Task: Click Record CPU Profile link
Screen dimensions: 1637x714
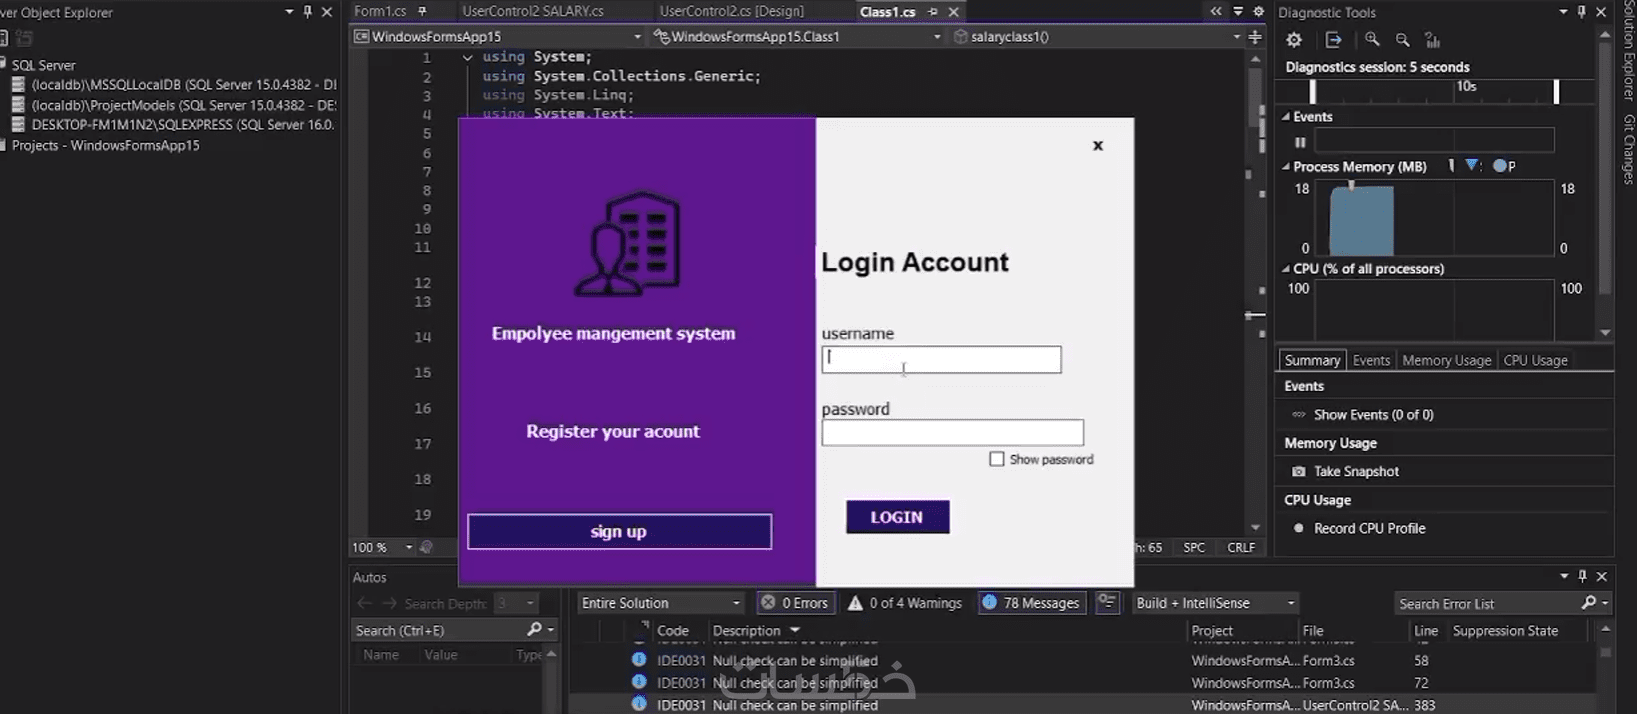Action: [1369, 528]
